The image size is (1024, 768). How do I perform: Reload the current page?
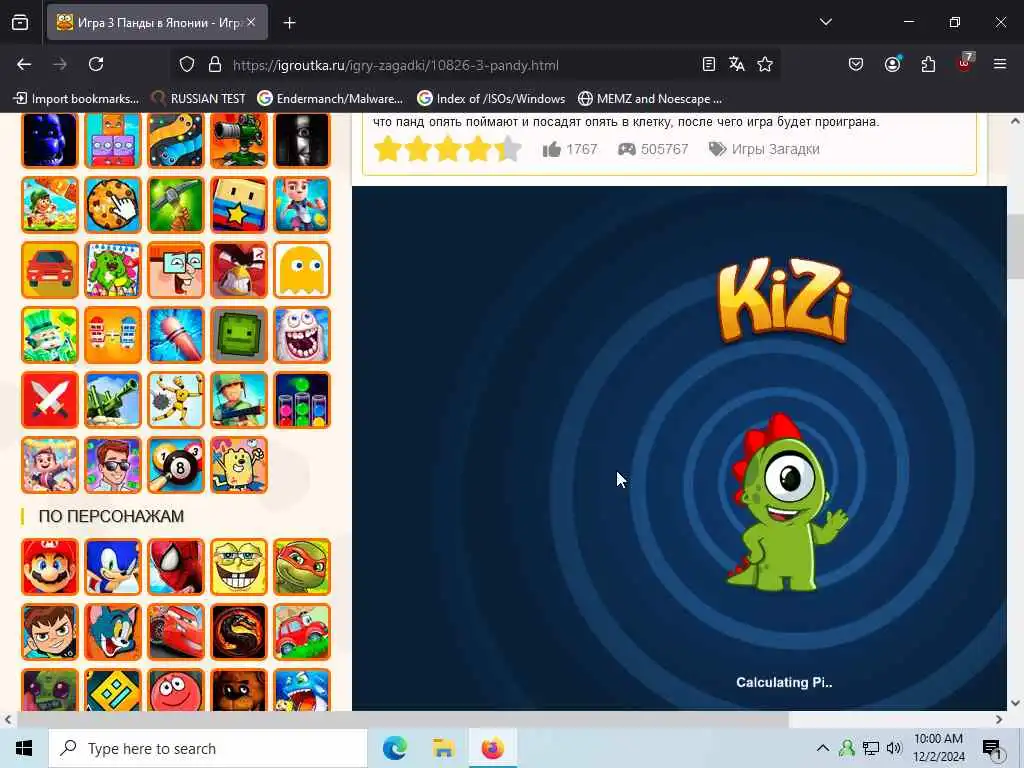[x=96, y=64]
